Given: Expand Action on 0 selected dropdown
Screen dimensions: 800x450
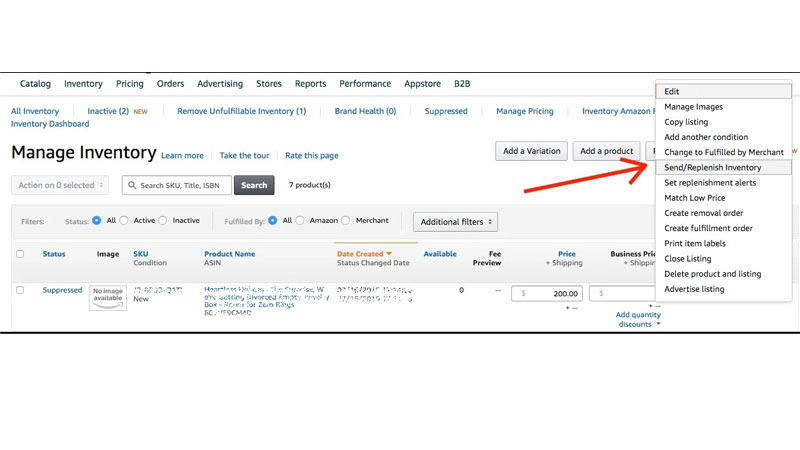Looking at the screenshot, I should (x=60, y=185).
